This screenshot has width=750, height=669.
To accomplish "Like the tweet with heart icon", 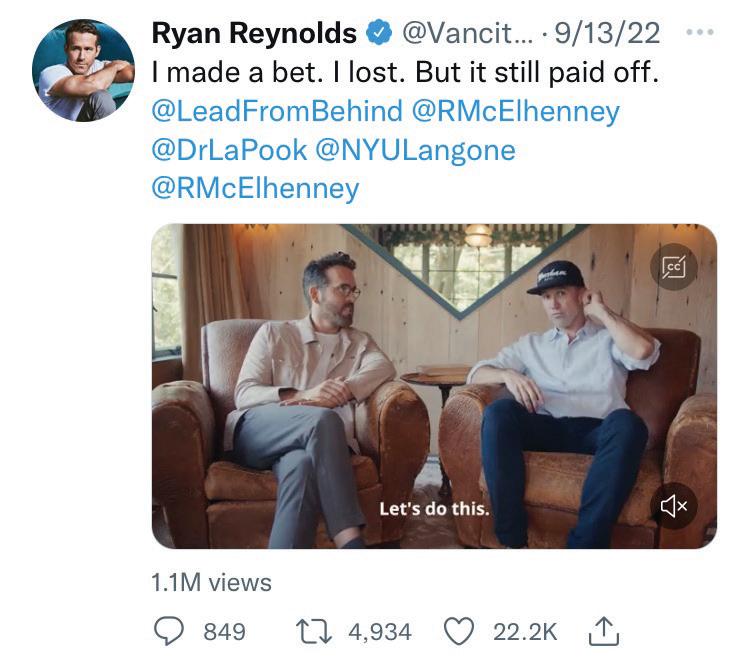I will (459, 631).
